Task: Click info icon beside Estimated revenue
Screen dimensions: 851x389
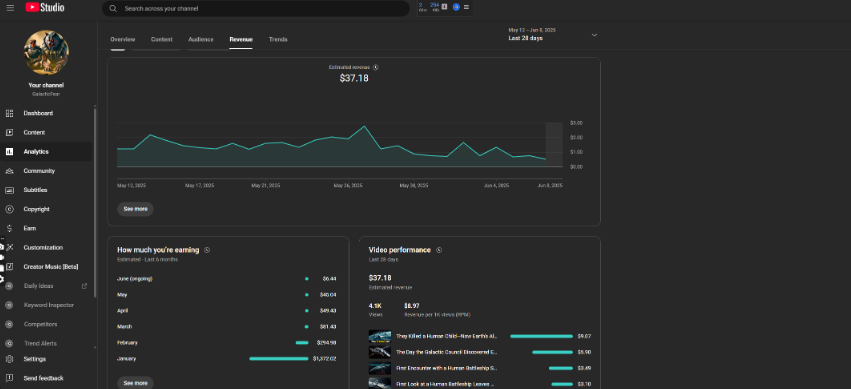Action: tap(376, 67)
